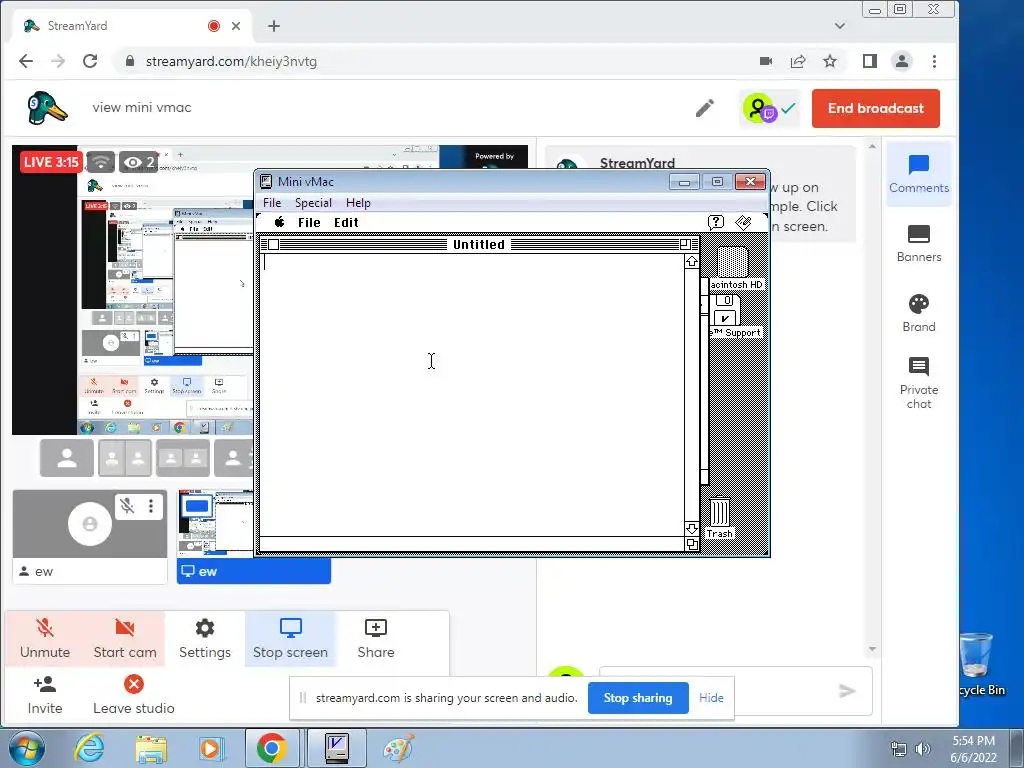
Task: Hide the screen sharing notification
Action: pyautogui.click(x=711, y=697)
